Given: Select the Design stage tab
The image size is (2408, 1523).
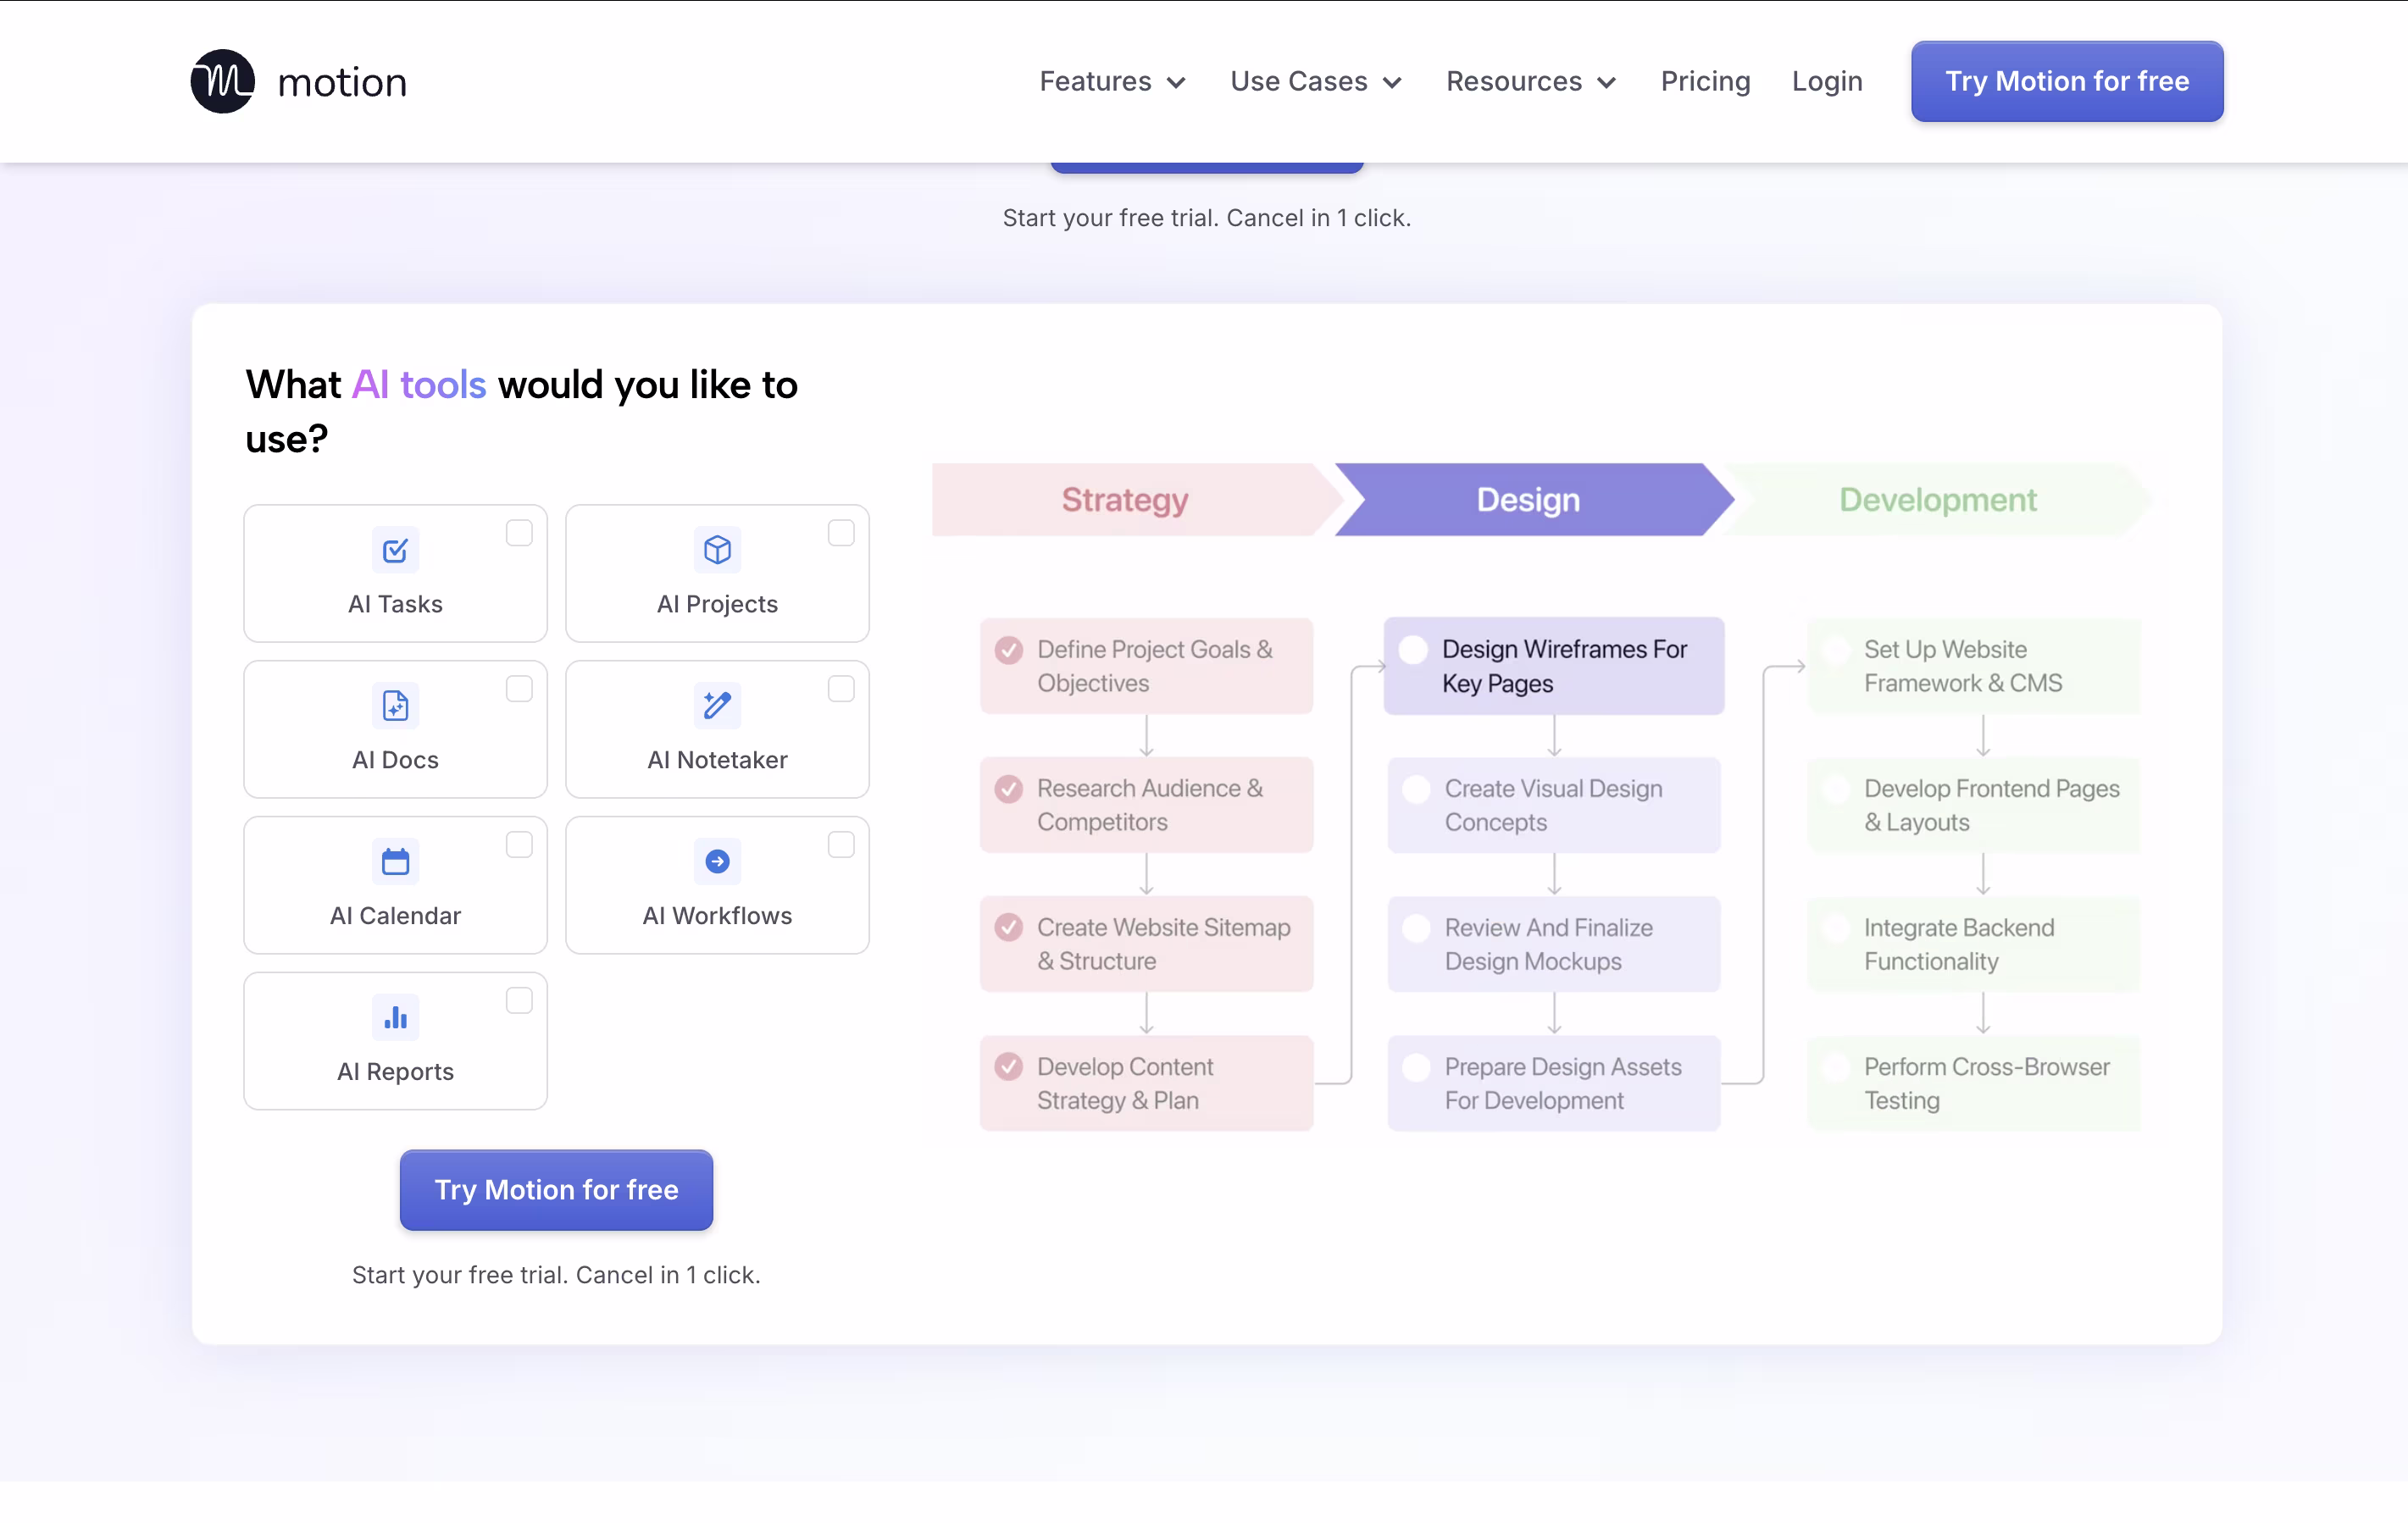Looking at the screenshot, I should click(1528, 500).
